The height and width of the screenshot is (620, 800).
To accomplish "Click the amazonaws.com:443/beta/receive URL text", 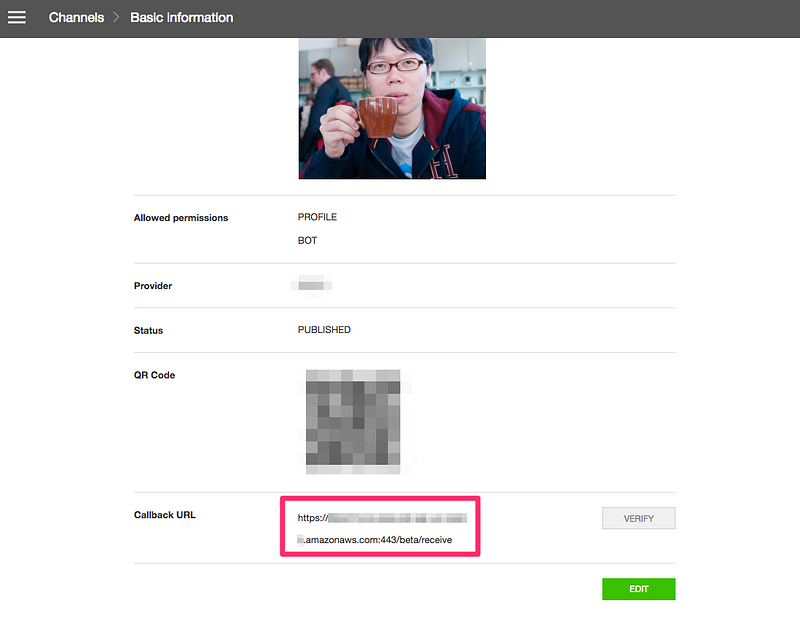I will 380,540.
